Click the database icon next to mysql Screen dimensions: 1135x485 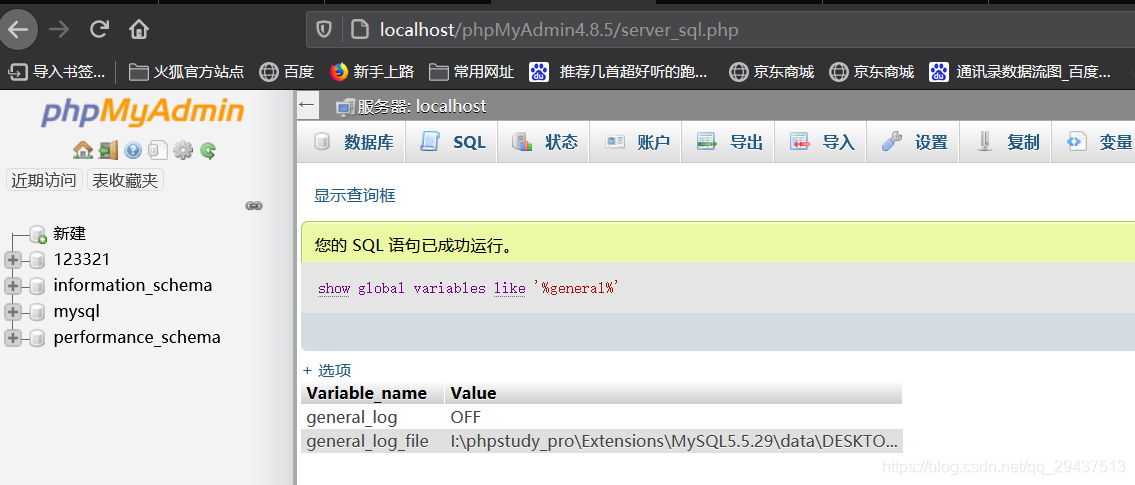(x=38, y=312)
